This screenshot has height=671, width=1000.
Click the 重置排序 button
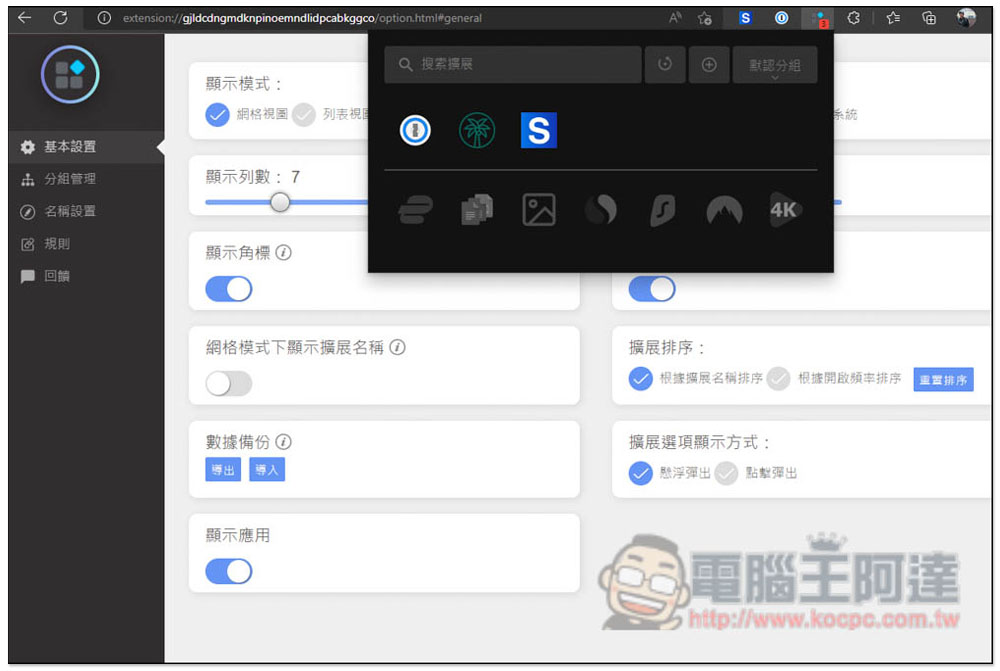pos(943,380)
